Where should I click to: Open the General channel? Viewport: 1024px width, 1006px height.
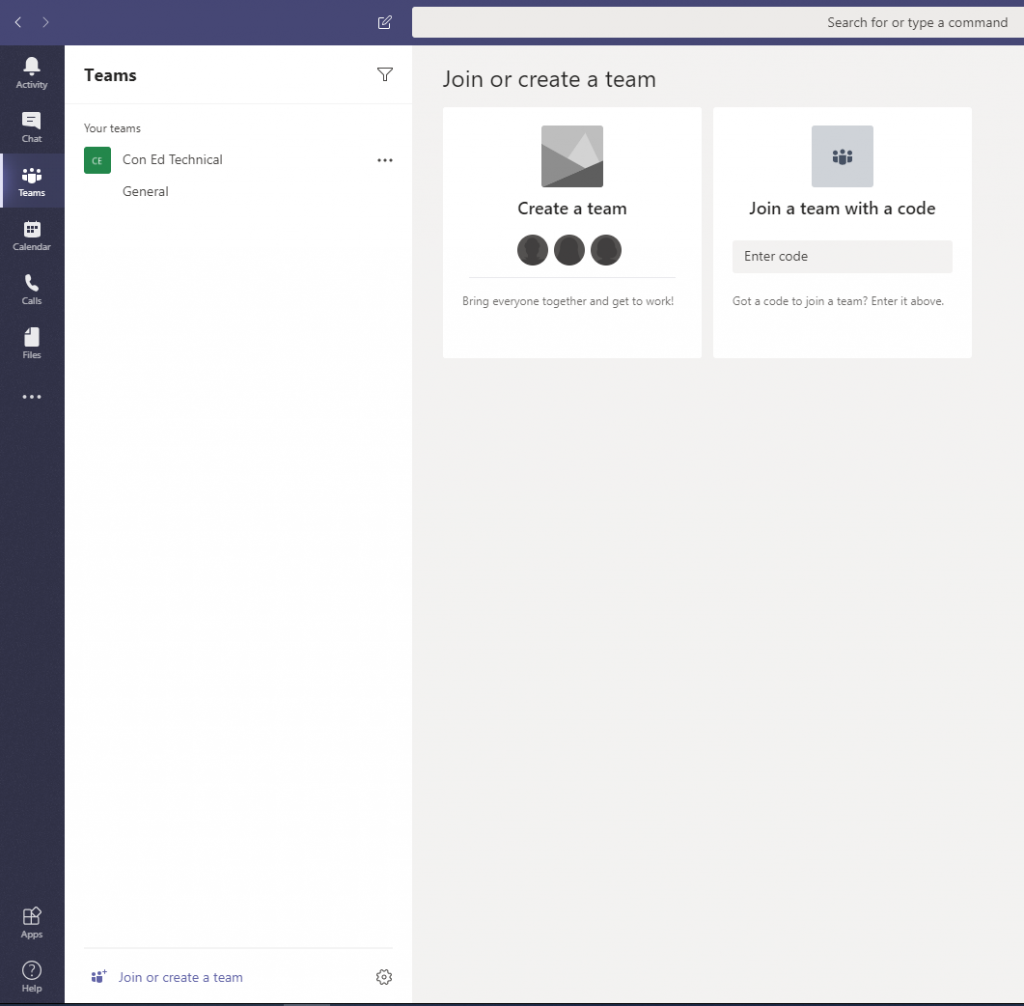(x=145, y=191)
